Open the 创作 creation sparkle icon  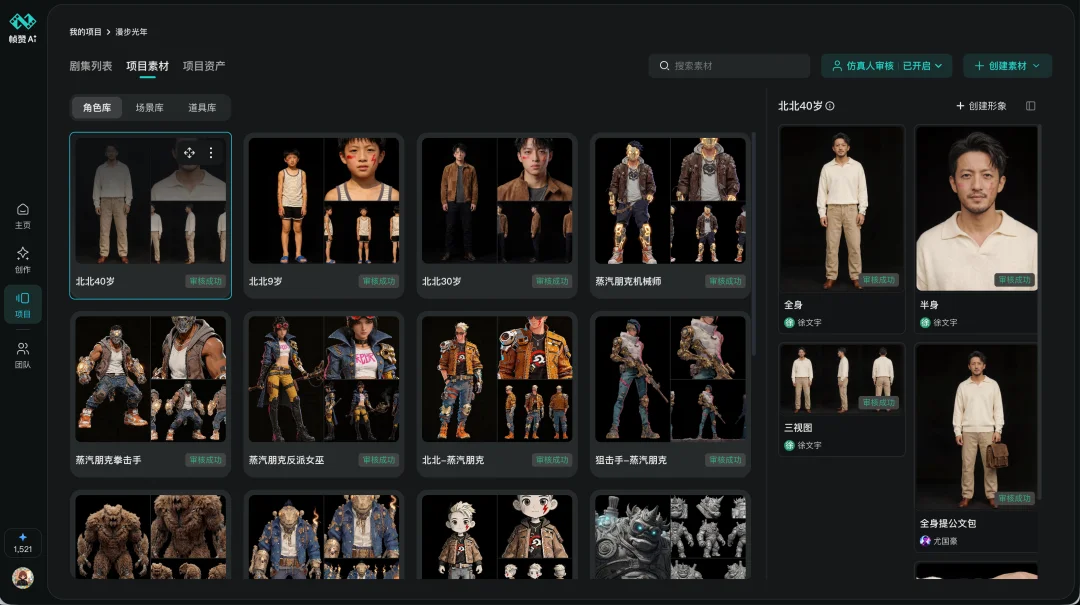[x=22, y=259]
